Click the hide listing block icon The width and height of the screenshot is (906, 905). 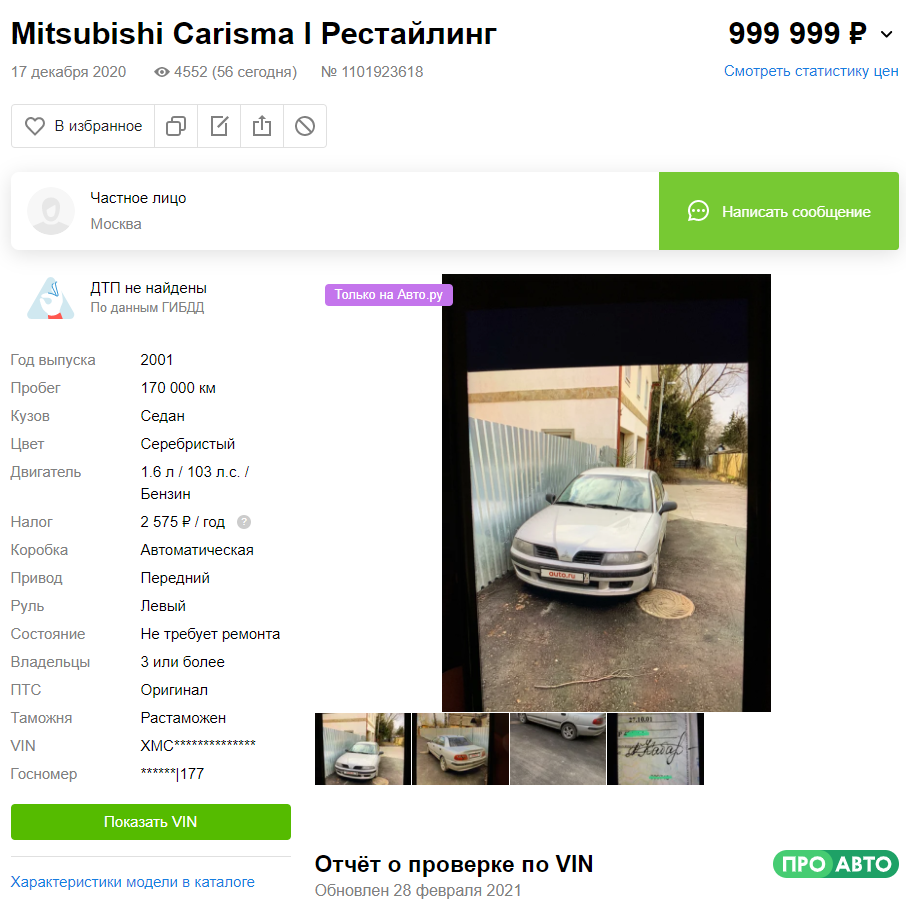305,126
